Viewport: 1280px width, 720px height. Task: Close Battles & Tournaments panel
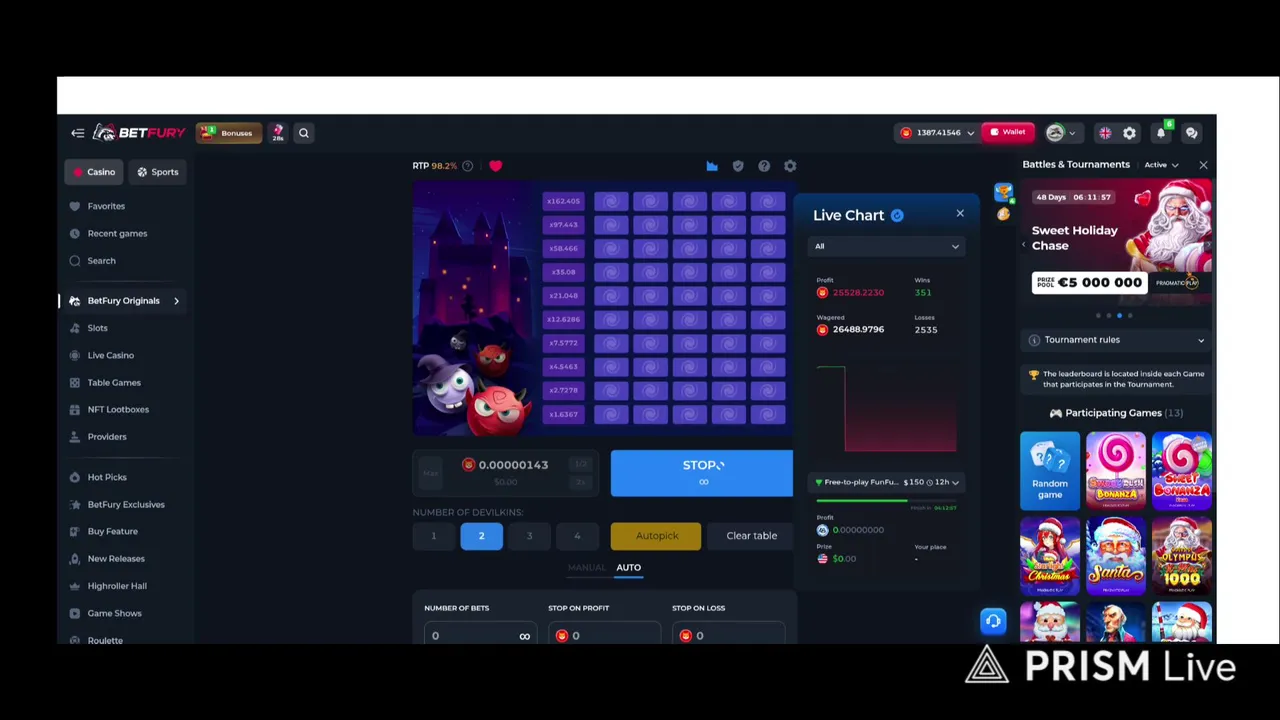(x=1203, y=165)
